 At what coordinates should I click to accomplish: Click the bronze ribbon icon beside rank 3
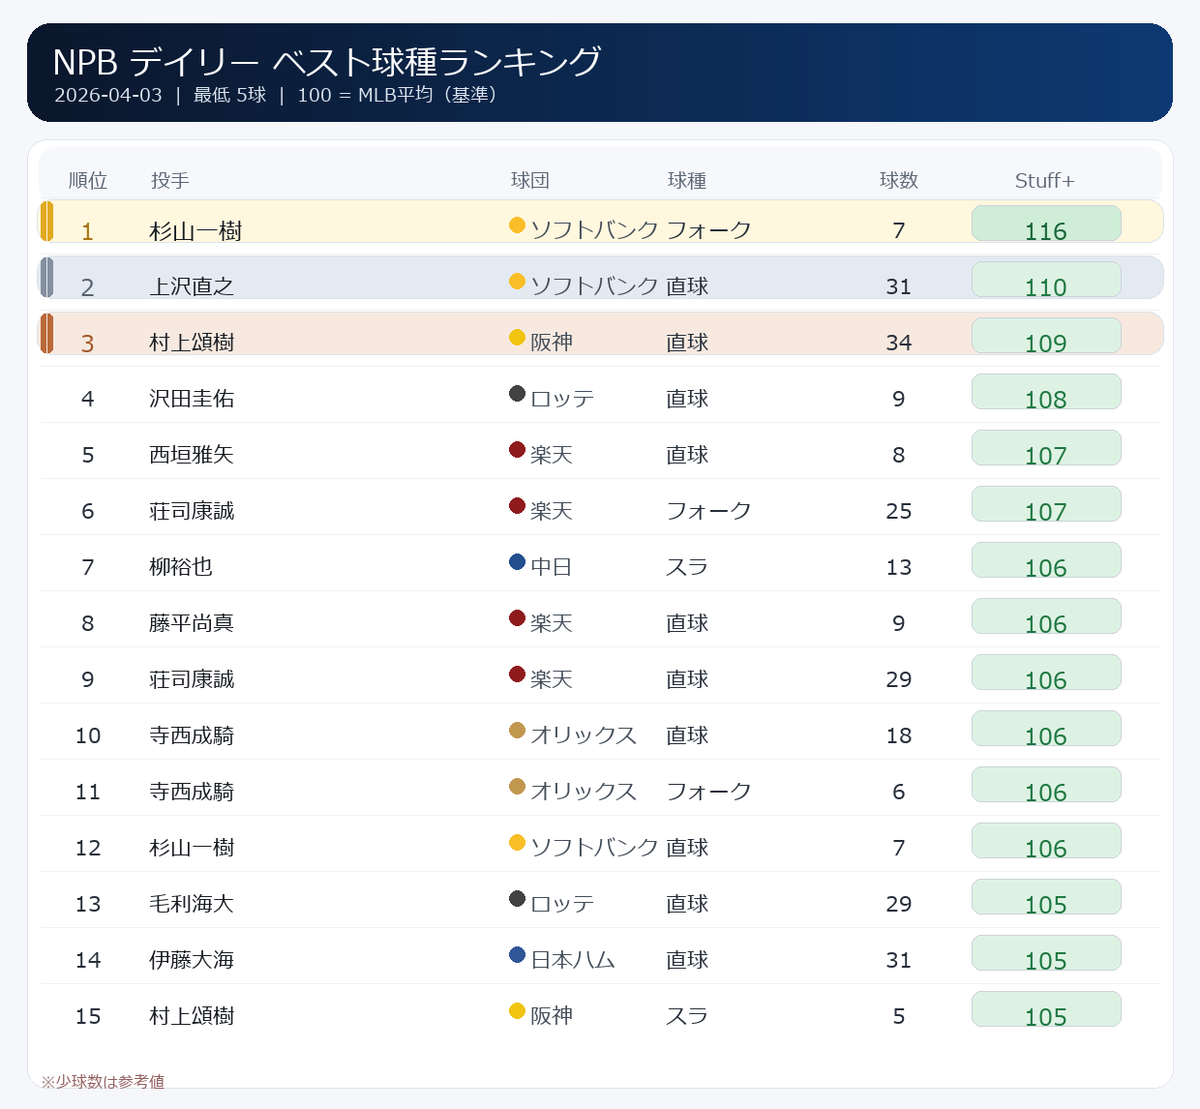pyautogui.click(x=47, y=333)
